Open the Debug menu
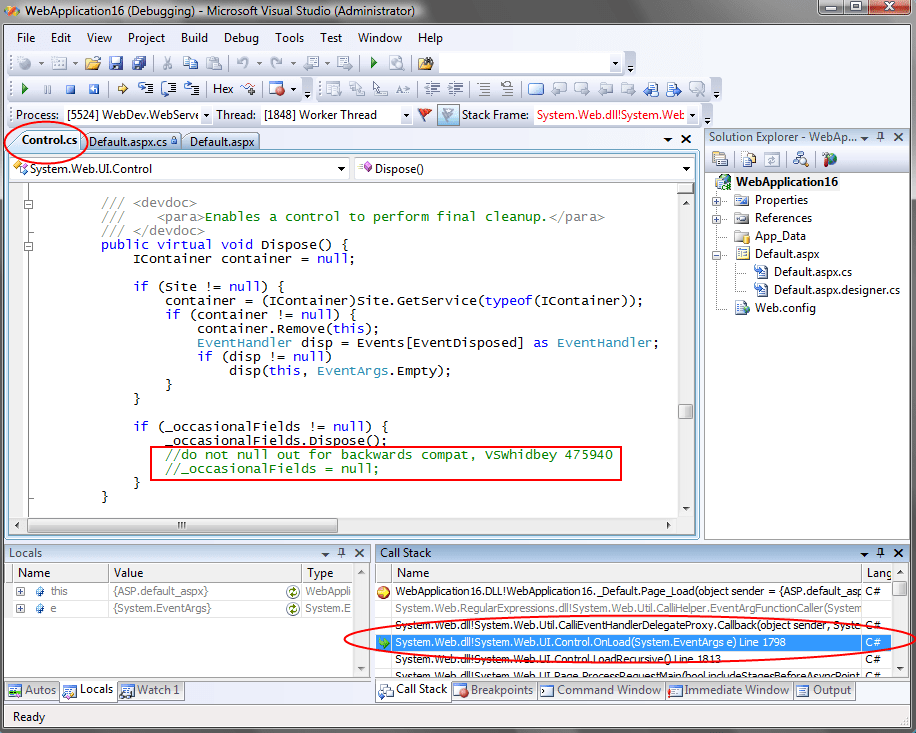Viewport: 916px width, 733px height. [241, 38]
